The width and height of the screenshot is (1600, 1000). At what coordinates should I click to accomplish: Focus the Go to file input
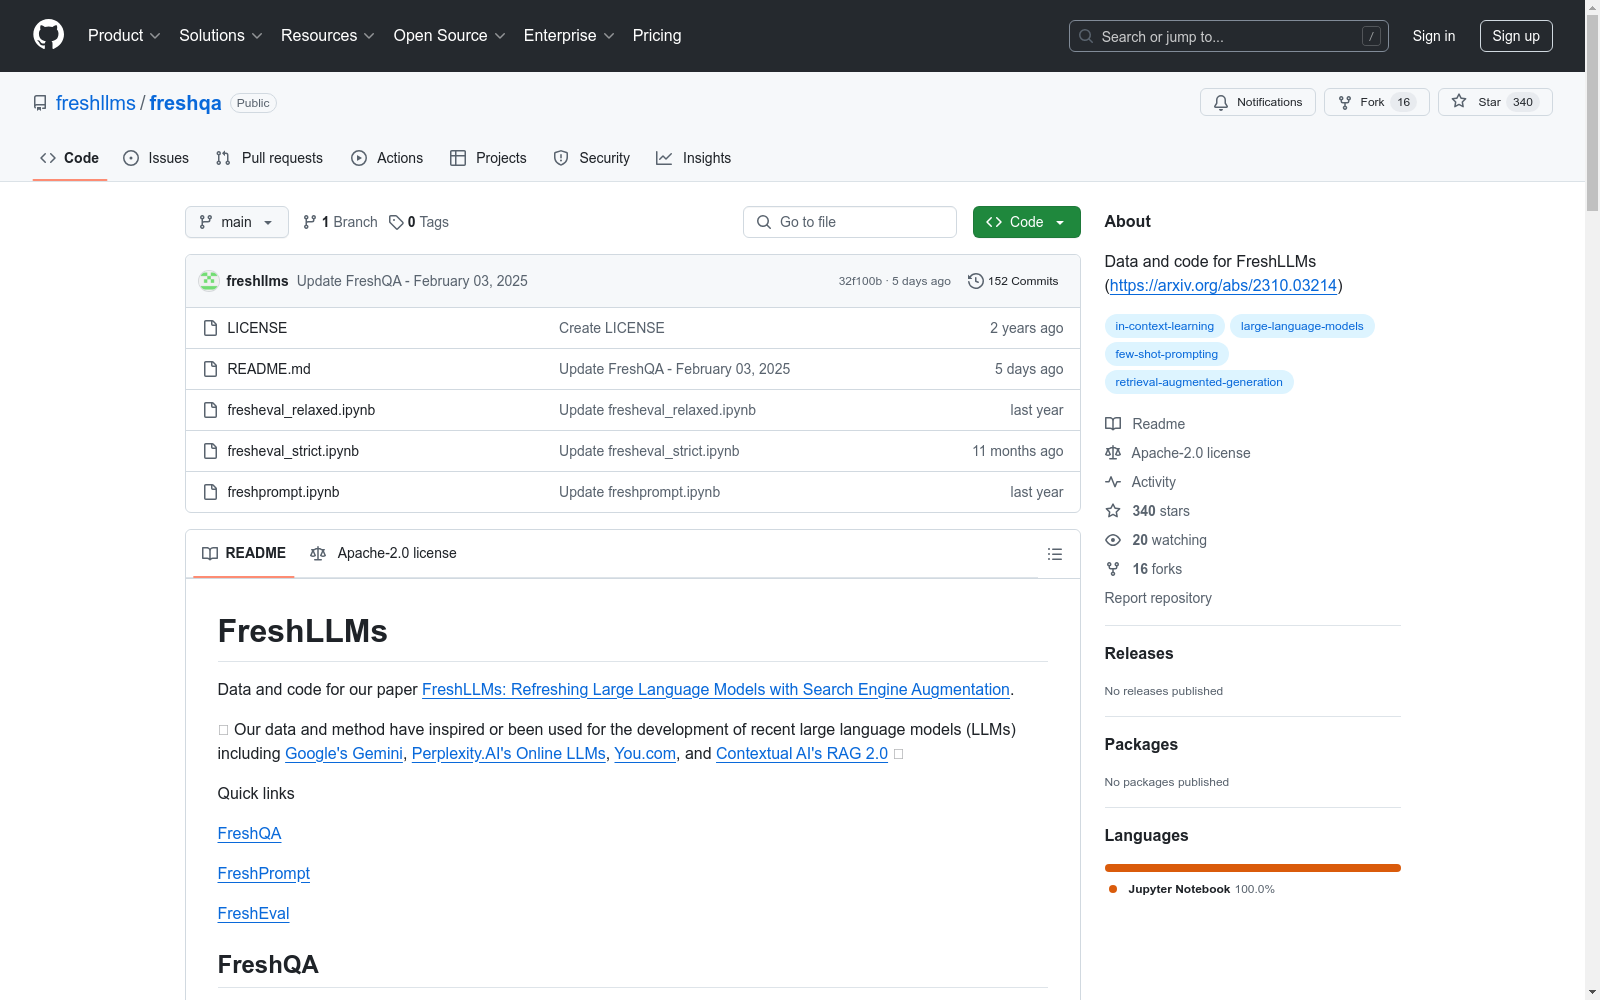pos(850,222)
